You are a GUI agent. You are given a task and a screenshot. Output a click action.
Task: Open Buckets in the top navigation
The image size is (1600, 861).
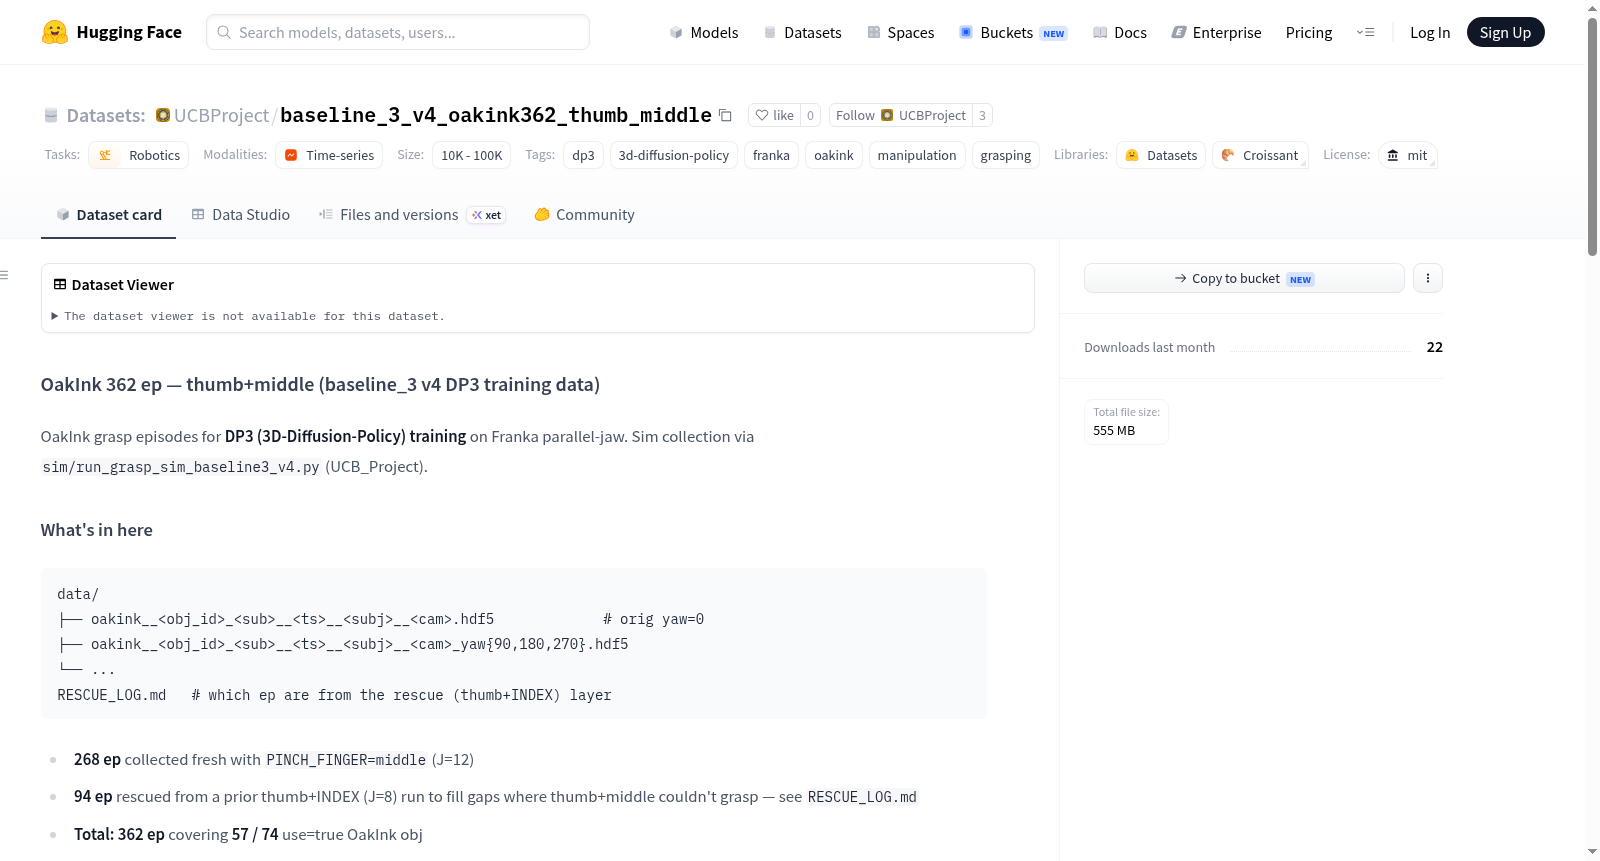(1013, 32)
